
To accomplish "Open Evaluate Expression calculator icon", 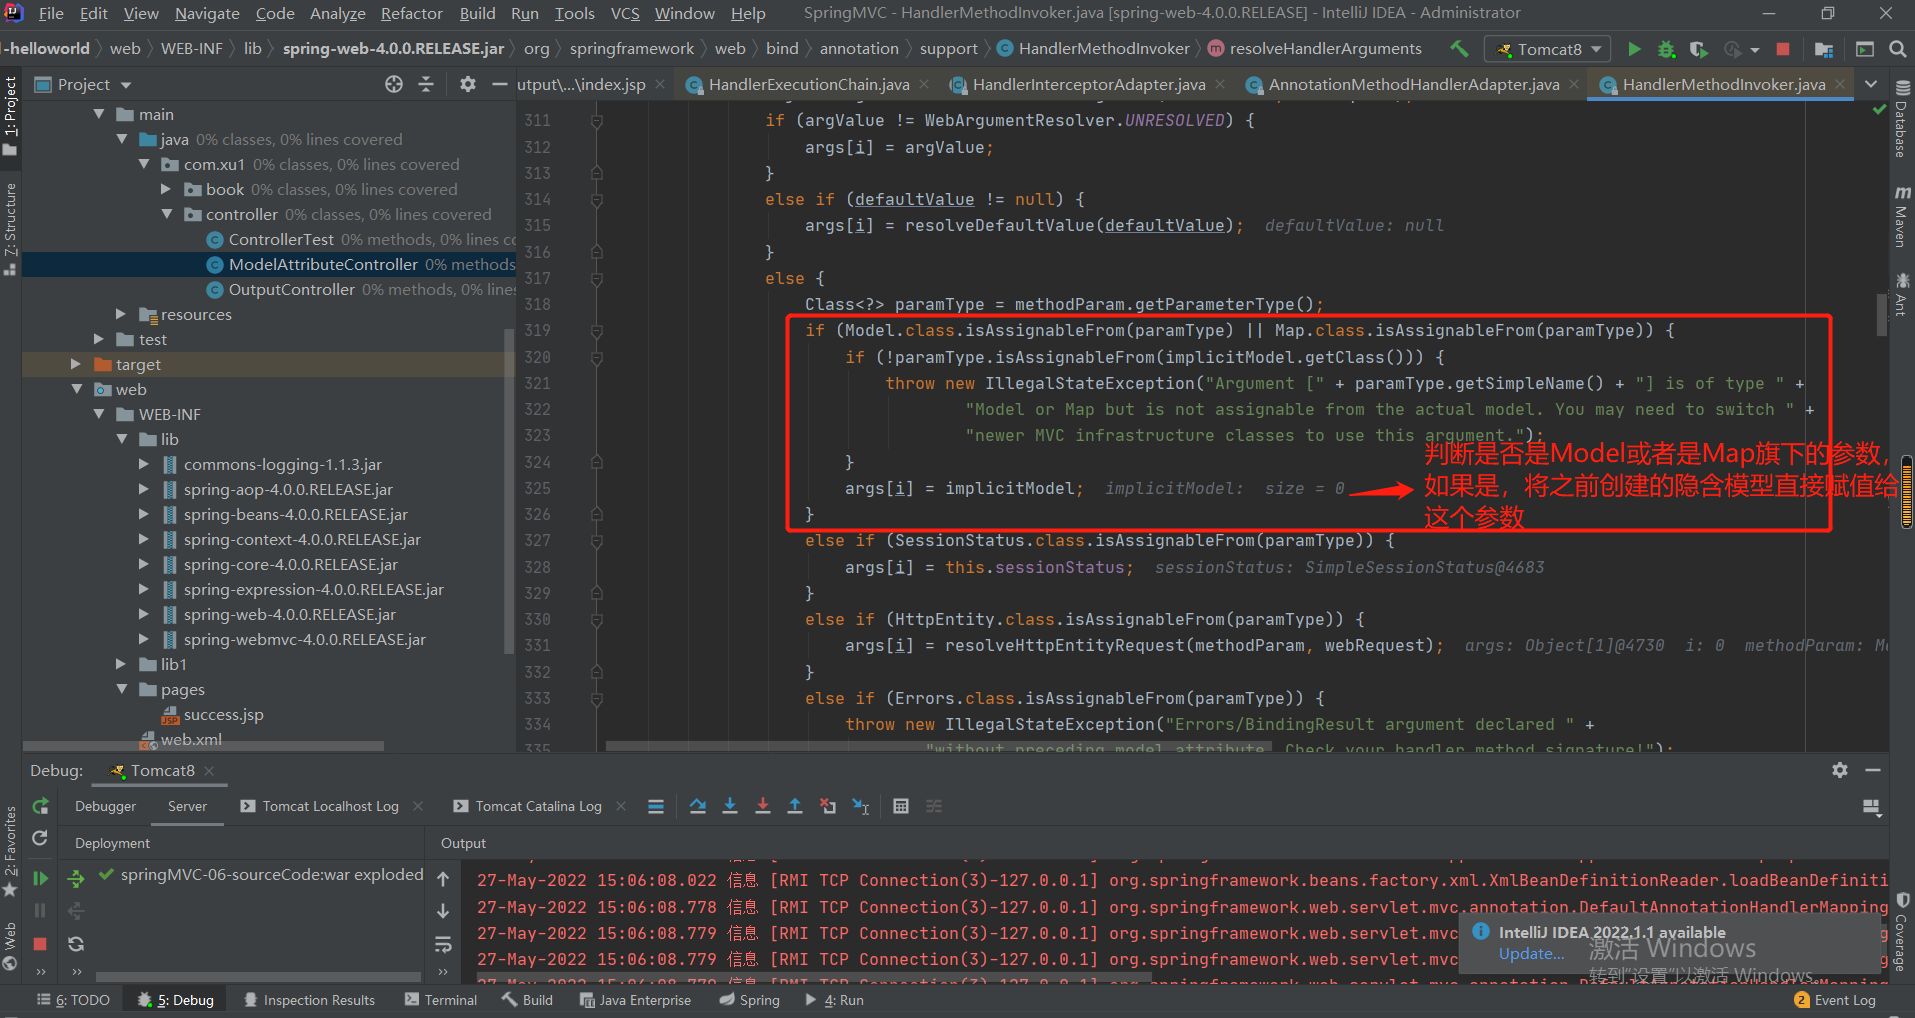I will (901, 806).
